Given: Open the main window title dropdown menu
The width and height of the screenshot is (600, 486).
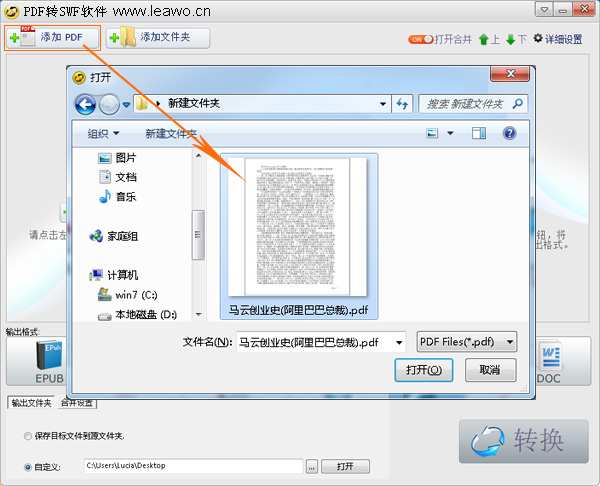Looking at the screenshot, I should coord(544,9).
